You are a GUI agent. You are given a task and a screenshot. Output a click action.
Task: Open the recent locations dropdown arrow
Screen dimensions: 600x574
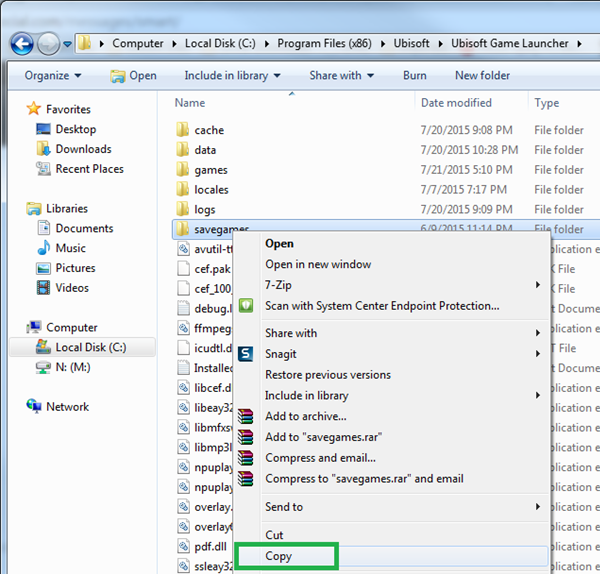pyautogui.click(x=67, y=44)
